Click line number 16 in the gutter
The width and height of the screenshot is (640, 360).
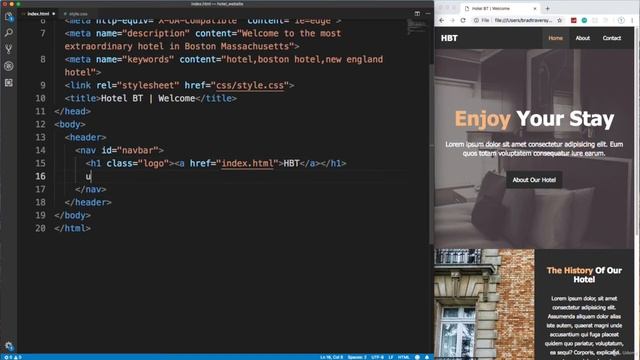(40, 176)
